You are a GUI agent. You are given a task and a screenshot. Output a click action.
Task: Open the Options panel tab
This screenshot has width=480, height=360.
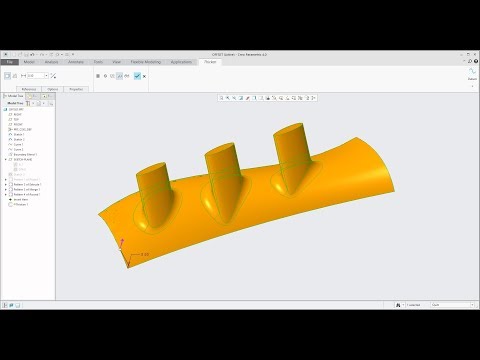(x=53, y=89)
